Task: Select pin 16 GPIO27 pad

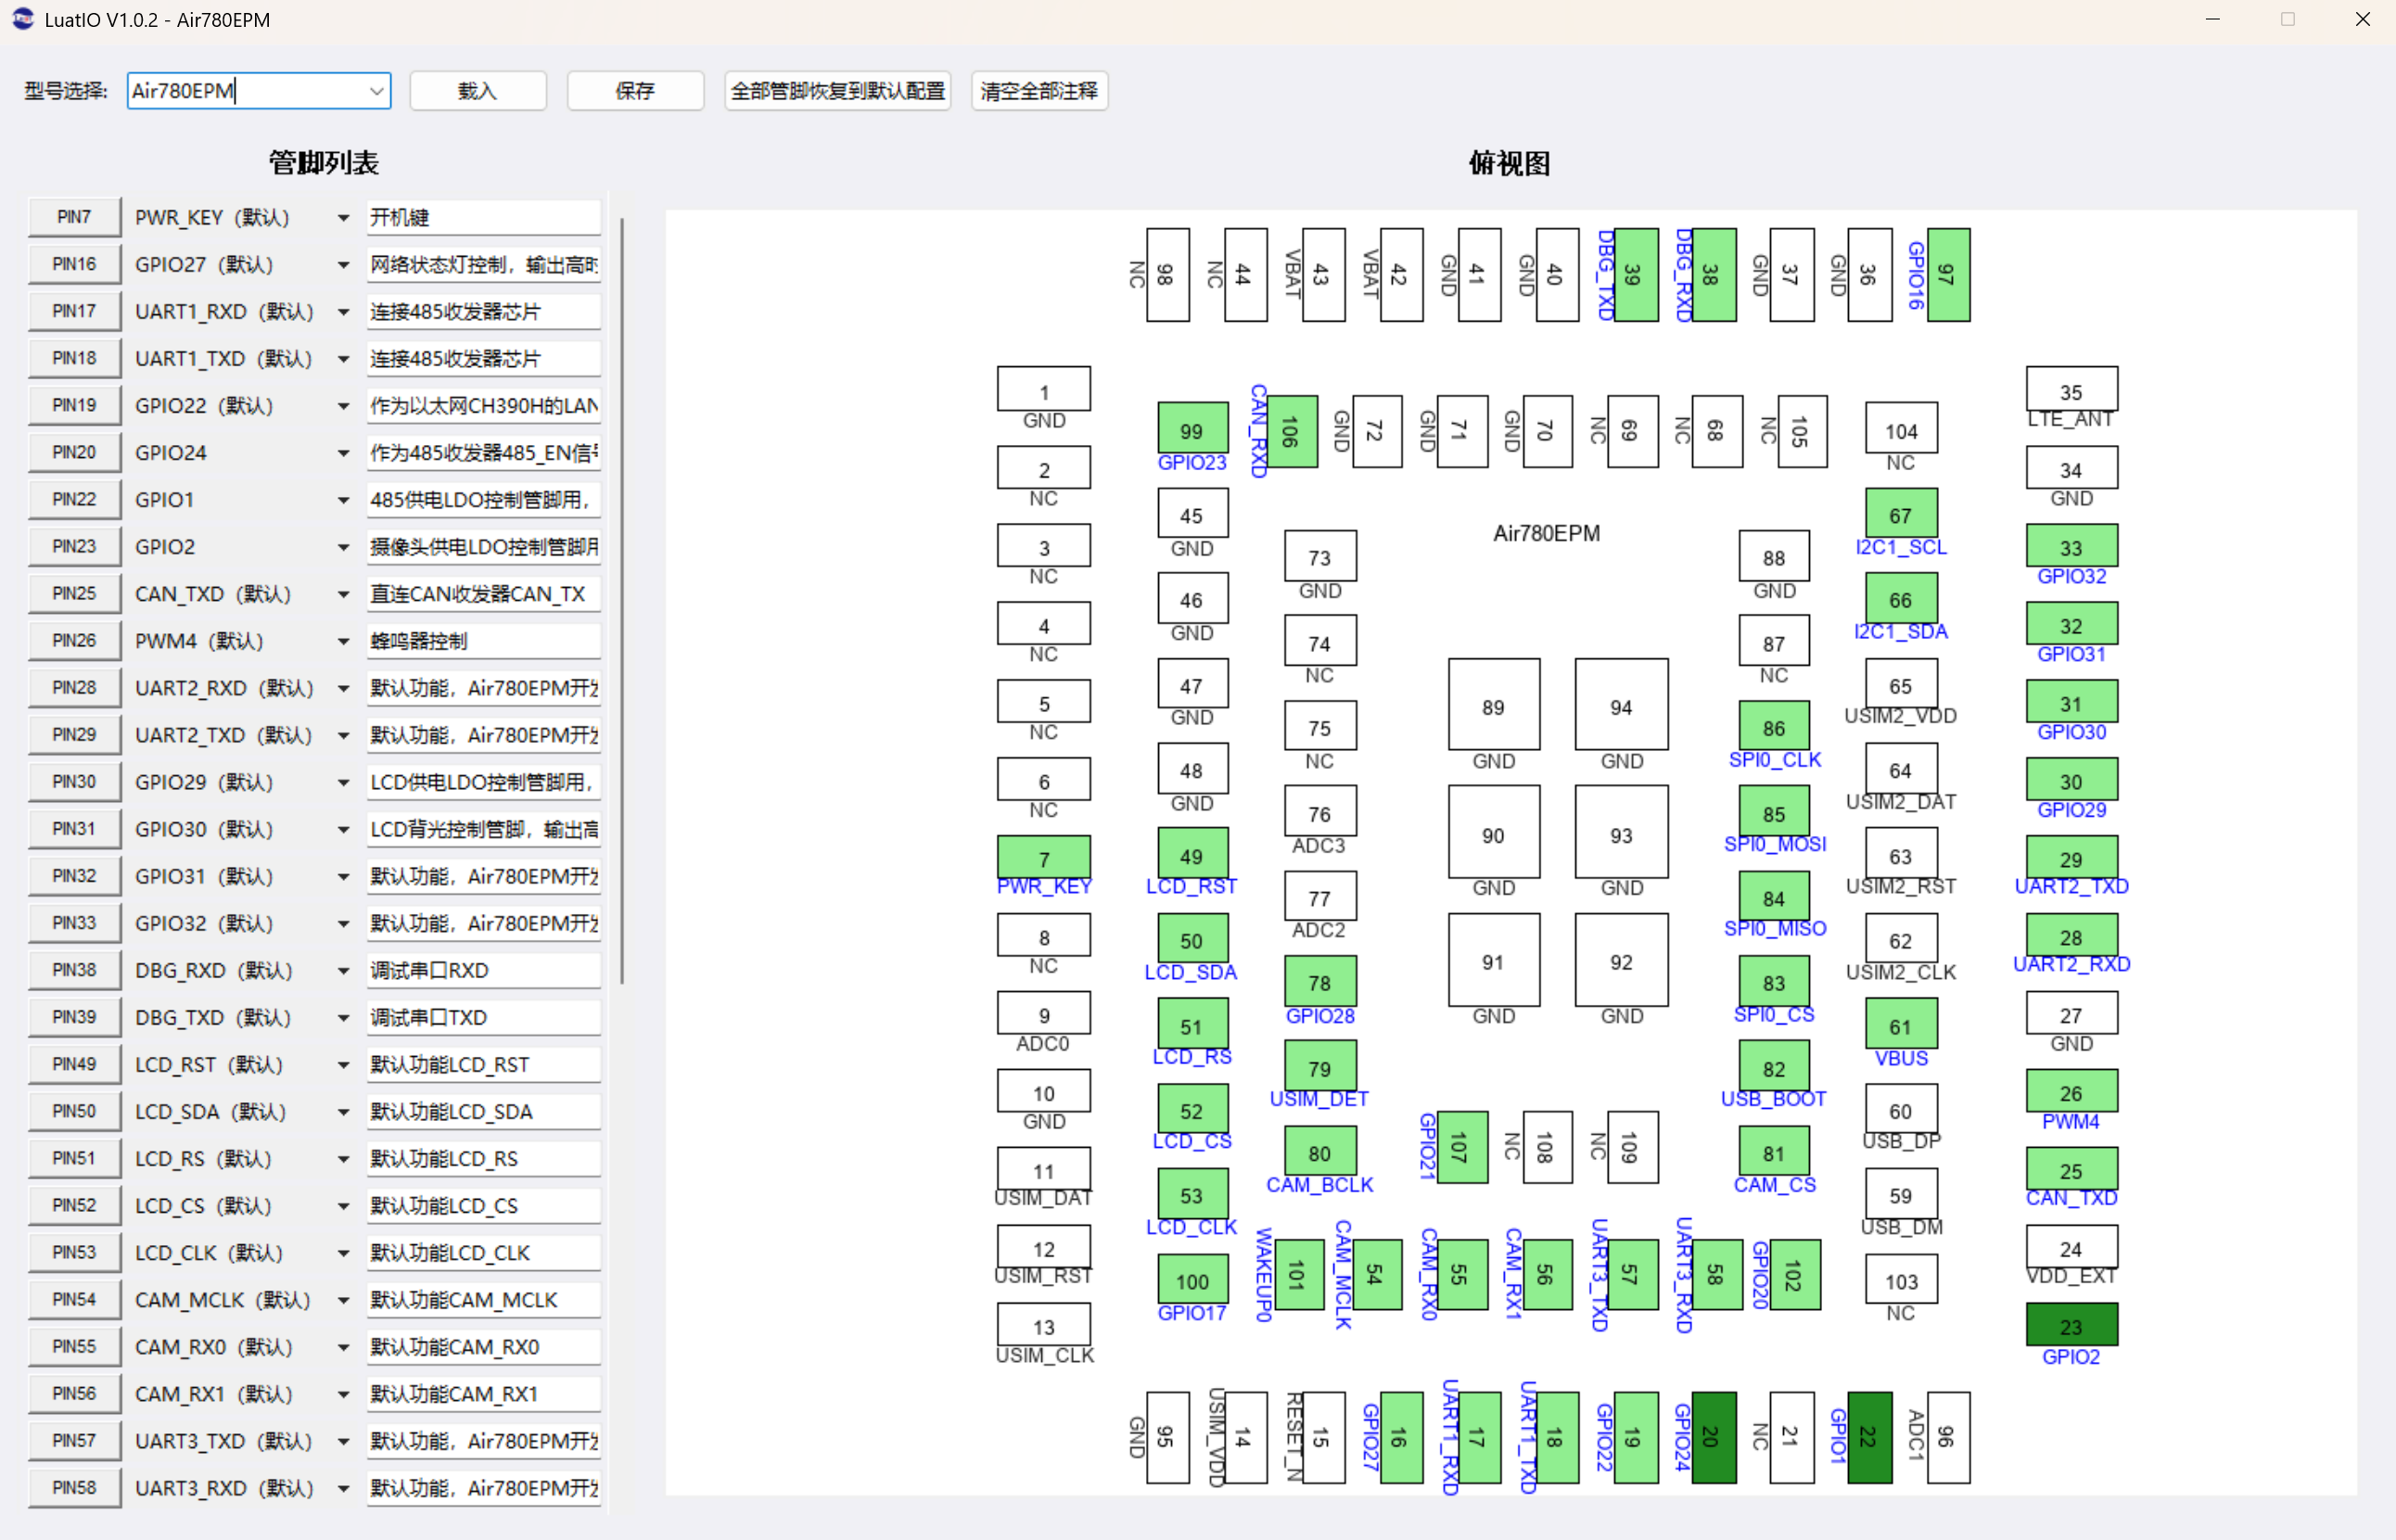Action: click(x=1401, y=1437)
